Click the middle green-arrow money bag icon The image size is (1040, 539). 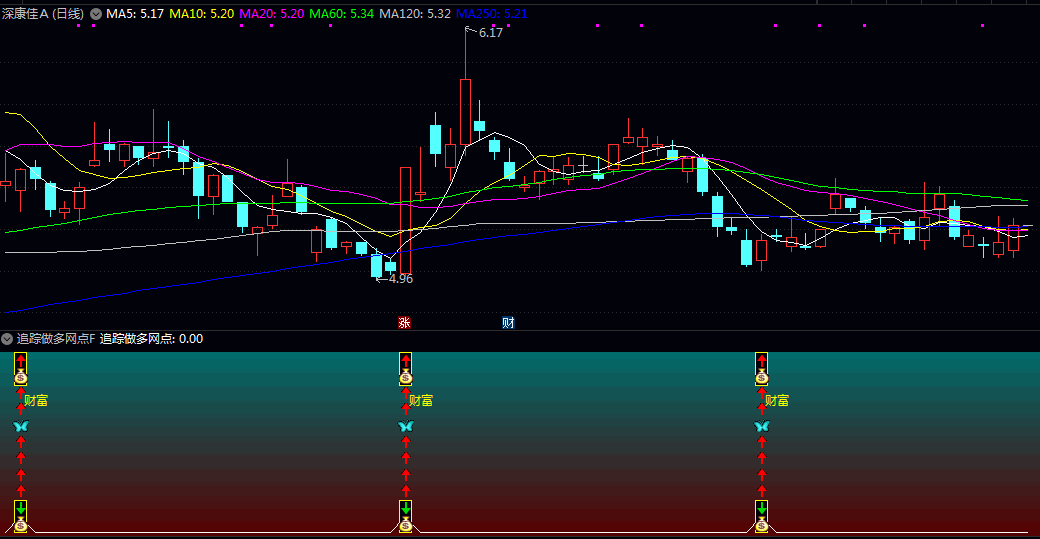click(x=406, y=516)
